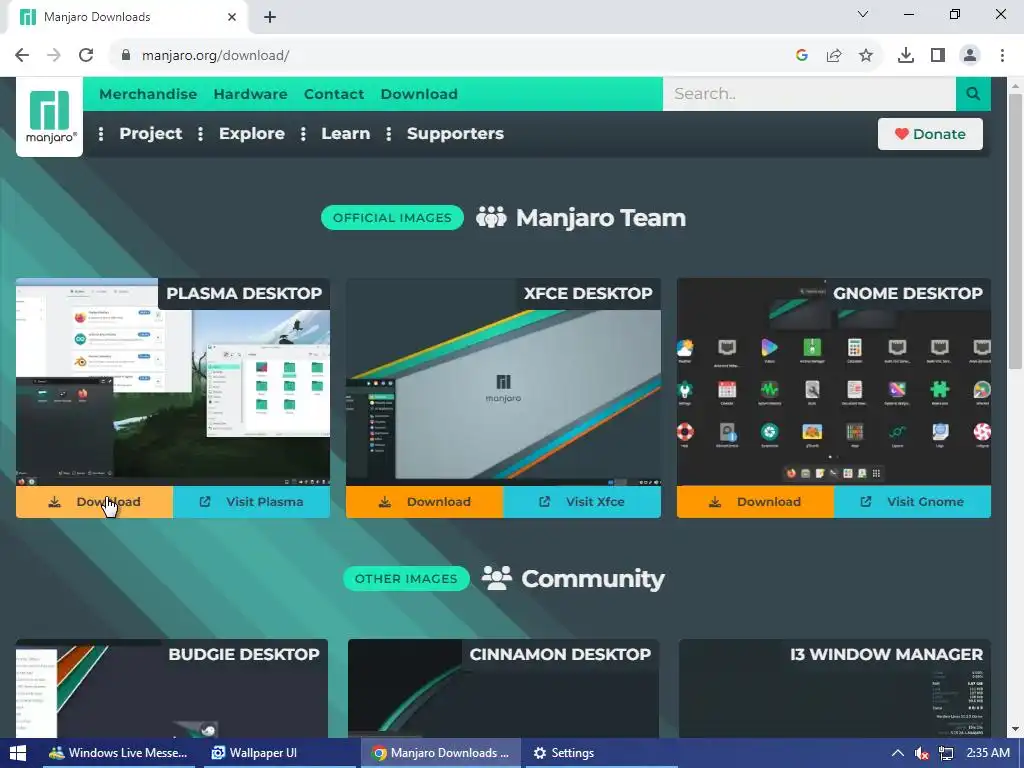The image size is (1024, 768).
Task: Open the Google icon in the address bar
Action: coord(802,56)
